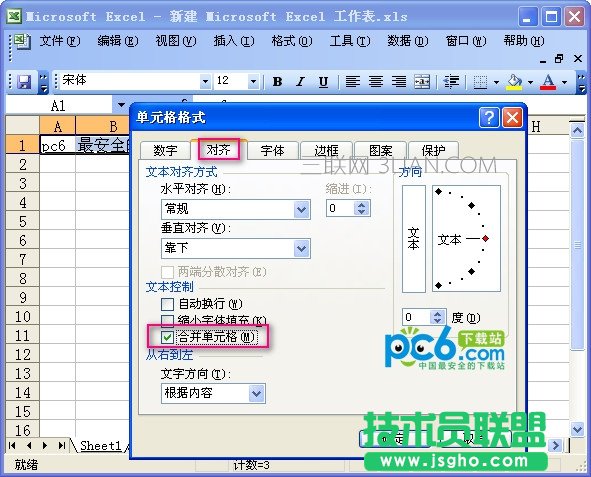Open the 编辑 menu
The image size is (591, 477).
coord(118,41)
